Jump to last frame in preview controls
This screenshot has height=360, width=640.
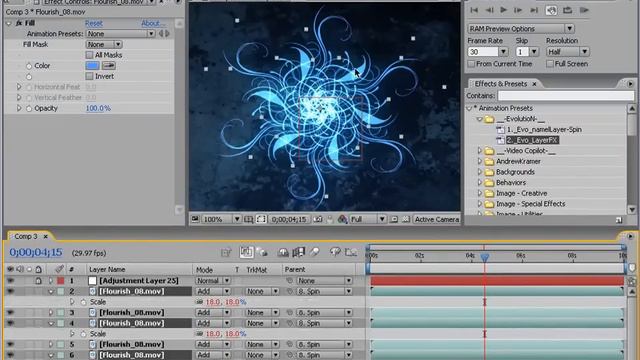pos(534,10)
